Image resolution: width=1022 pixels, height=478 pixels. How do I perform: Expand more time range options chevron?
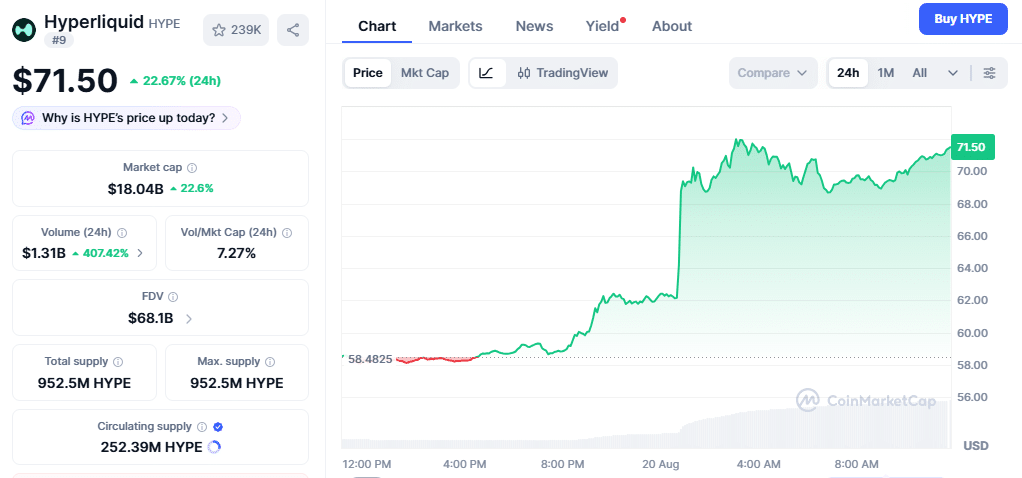[x=953, y=73]
